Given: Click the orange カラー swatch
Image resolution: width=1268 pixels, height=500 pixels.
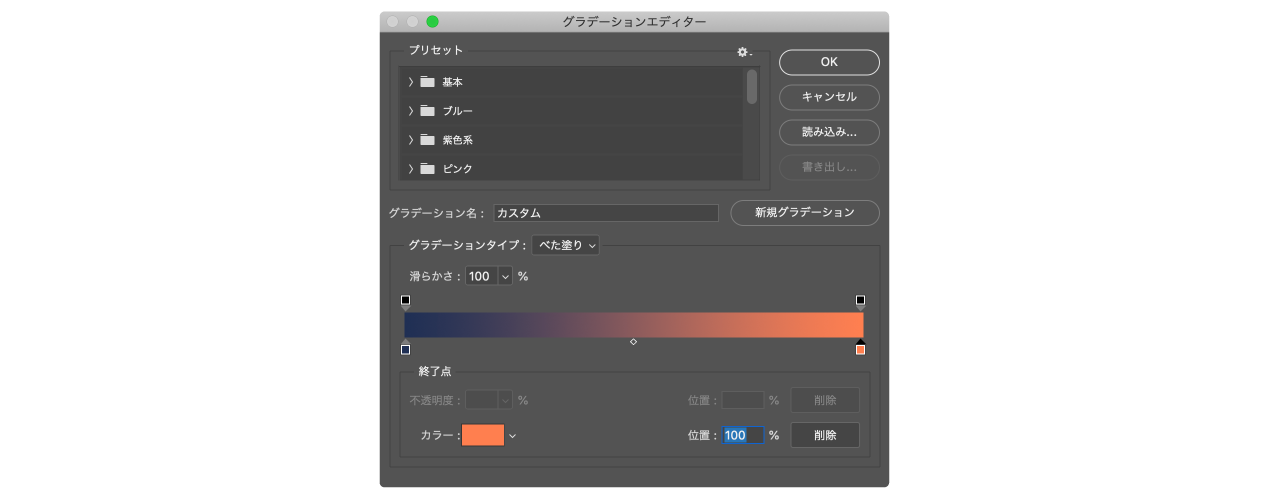Looking at the screenshot, I should click(483, 435).
